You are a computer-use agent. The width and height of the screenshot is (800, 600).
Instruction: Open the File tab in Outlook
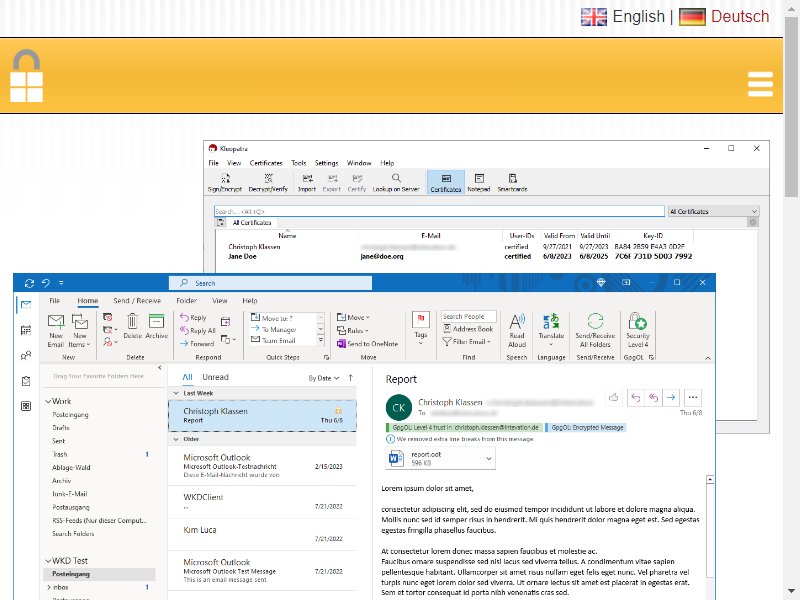pyautogui.click(x=55, y=301)
